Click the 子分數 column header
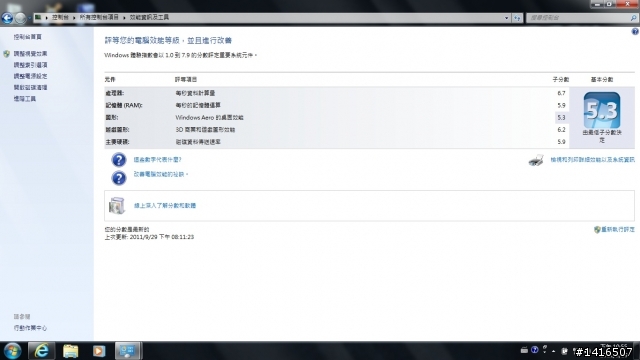The height and width of the screenshot is (360, 640). pyautogui.click(x=561, y=80)
